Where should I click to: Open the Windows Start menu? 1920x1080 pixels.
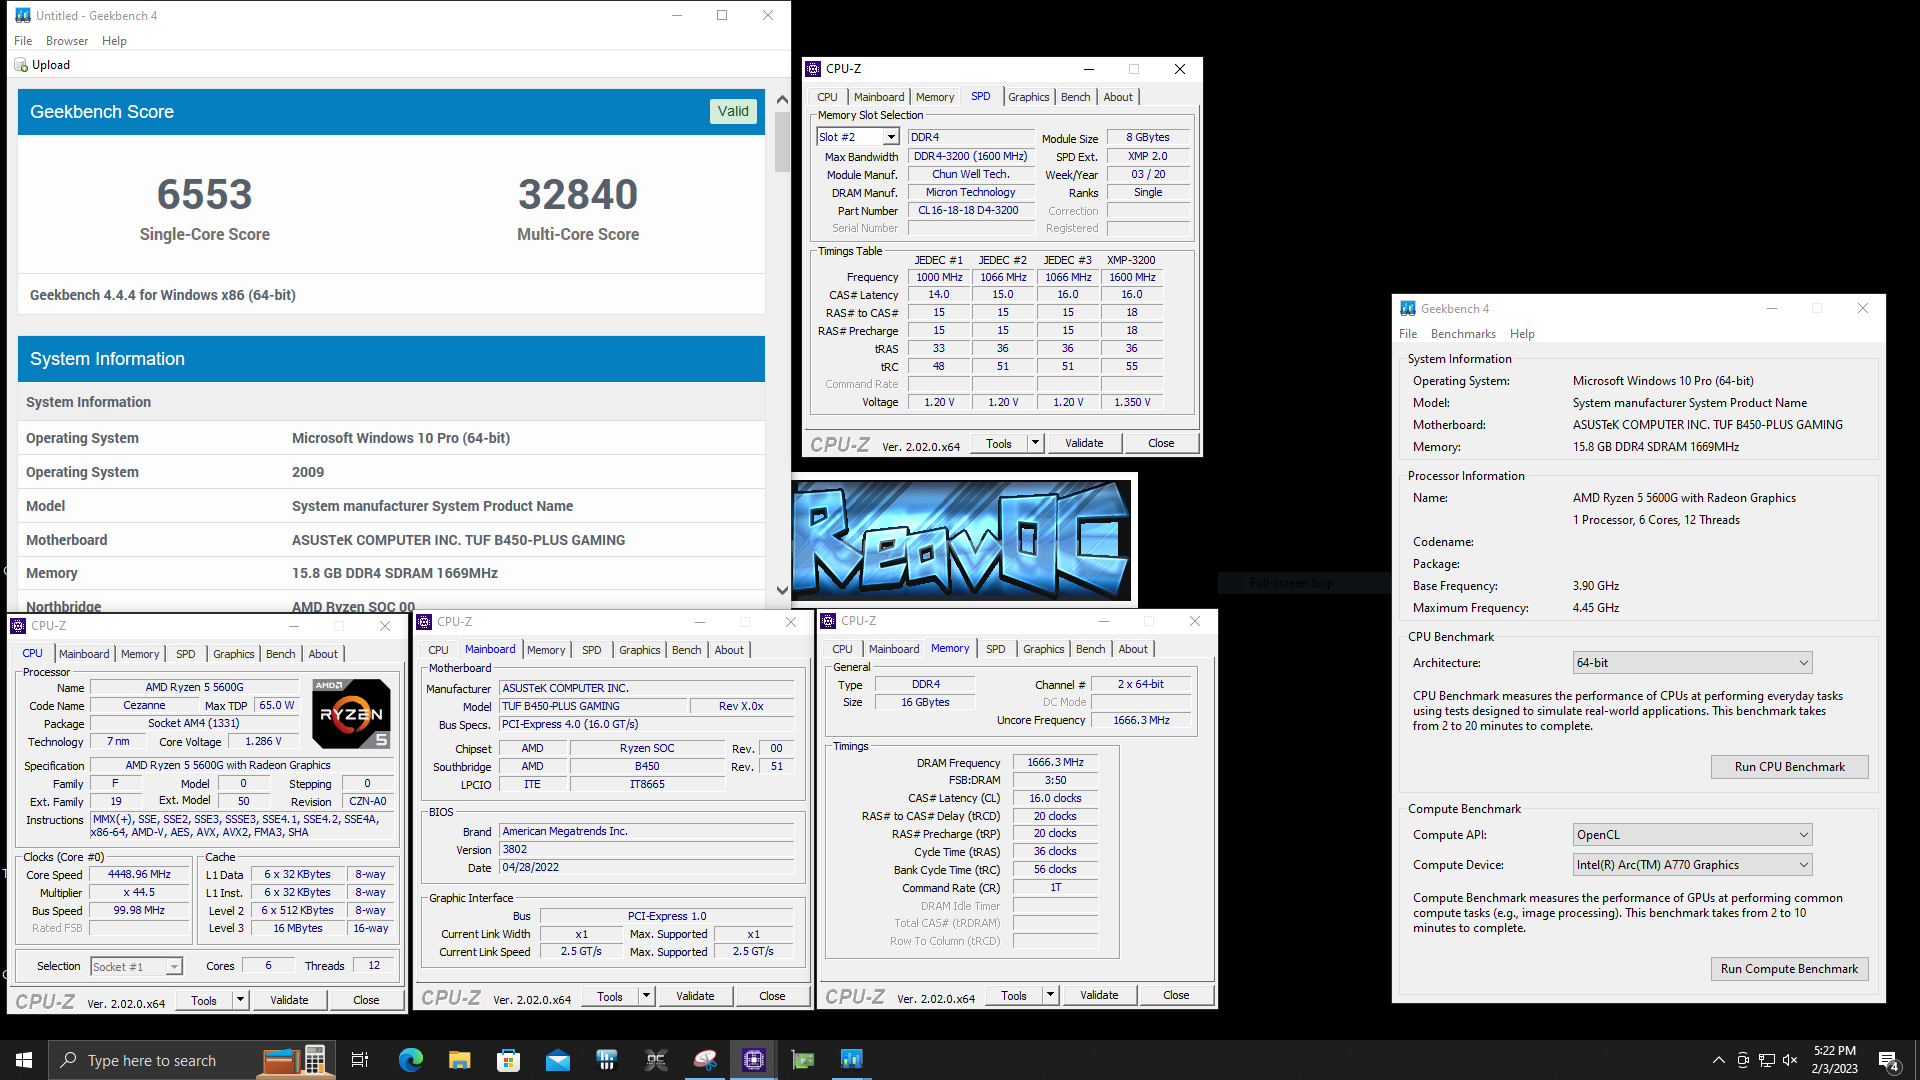24,1060
